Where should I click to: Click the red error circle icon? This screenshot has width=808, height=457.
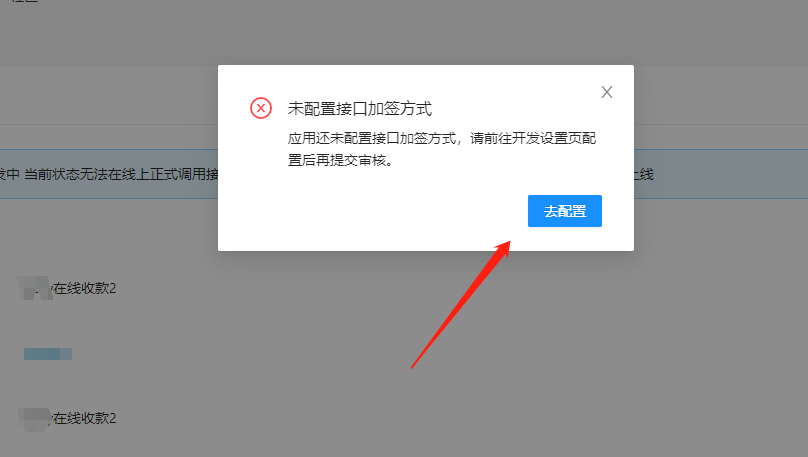pyautogui.click(x=261, y=108)
